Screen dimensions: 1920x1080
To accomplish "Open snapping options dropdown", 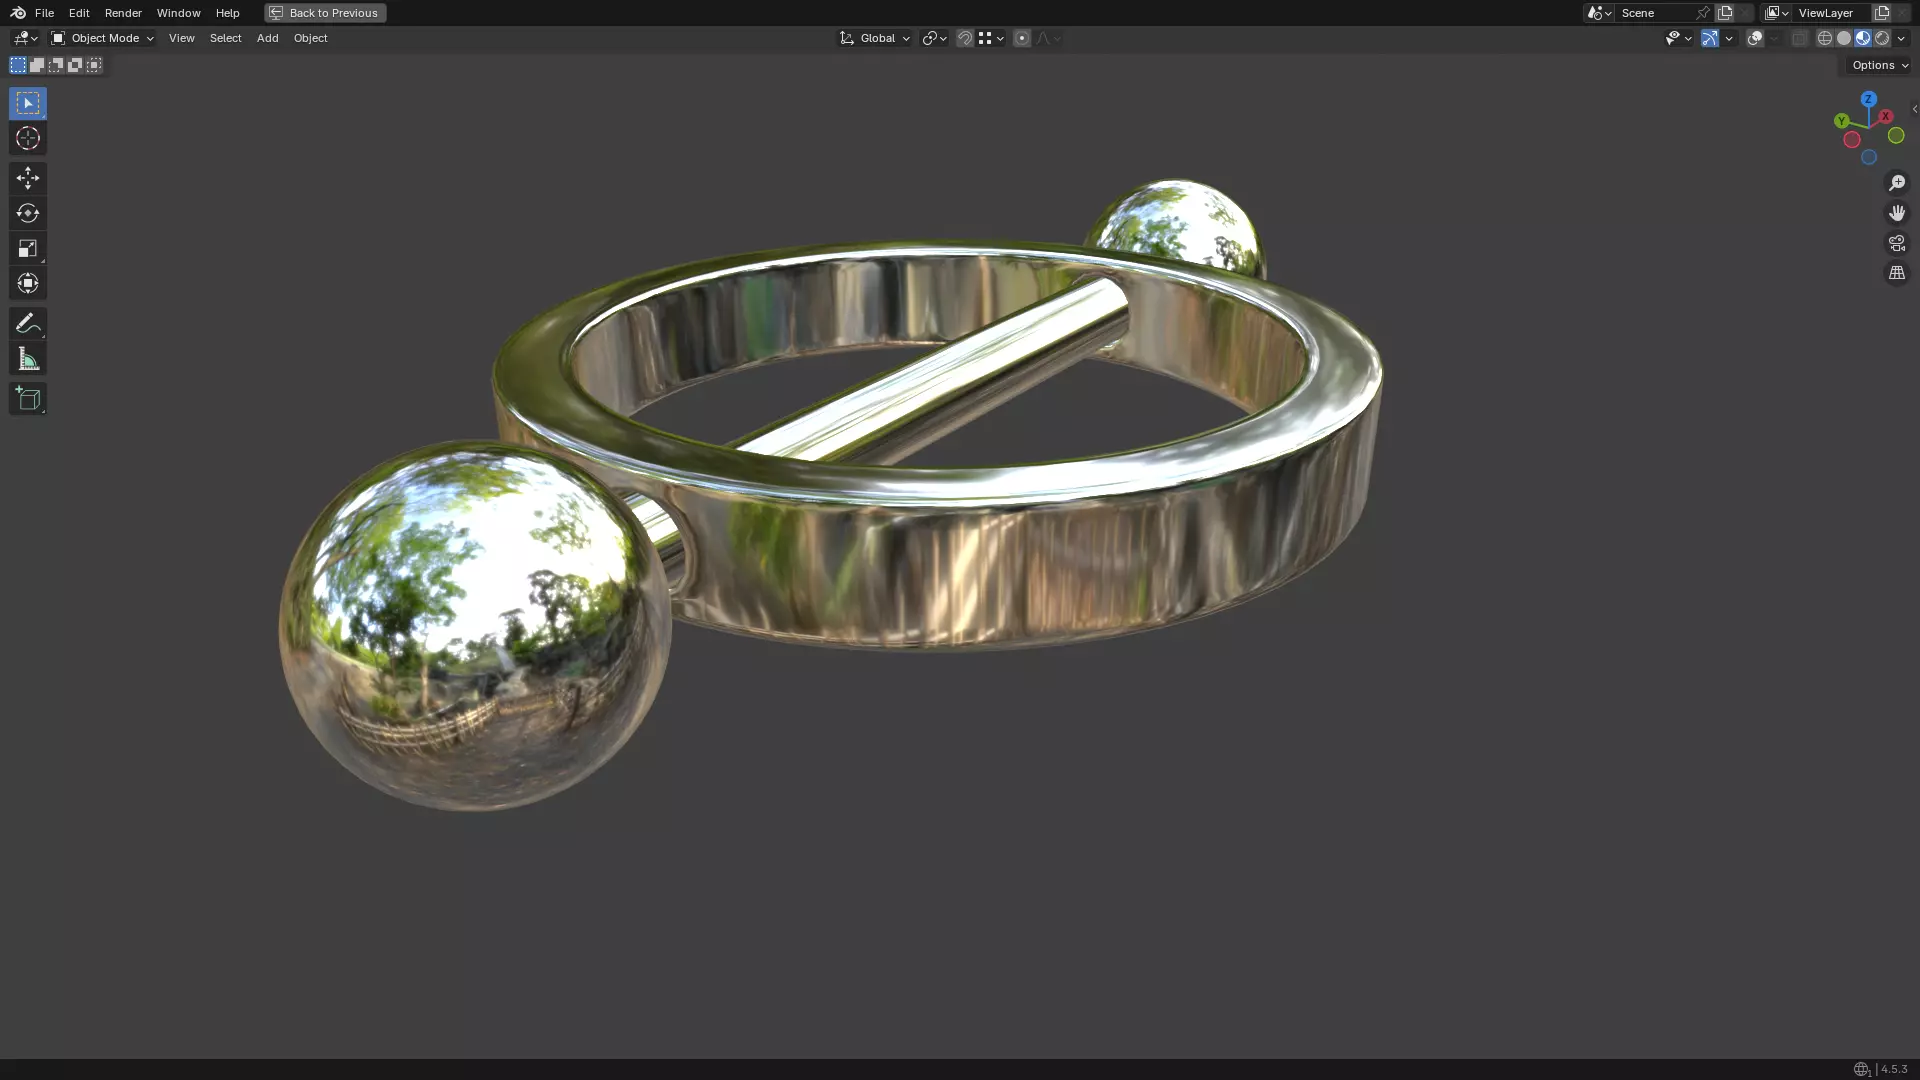I will click(991, 38).
